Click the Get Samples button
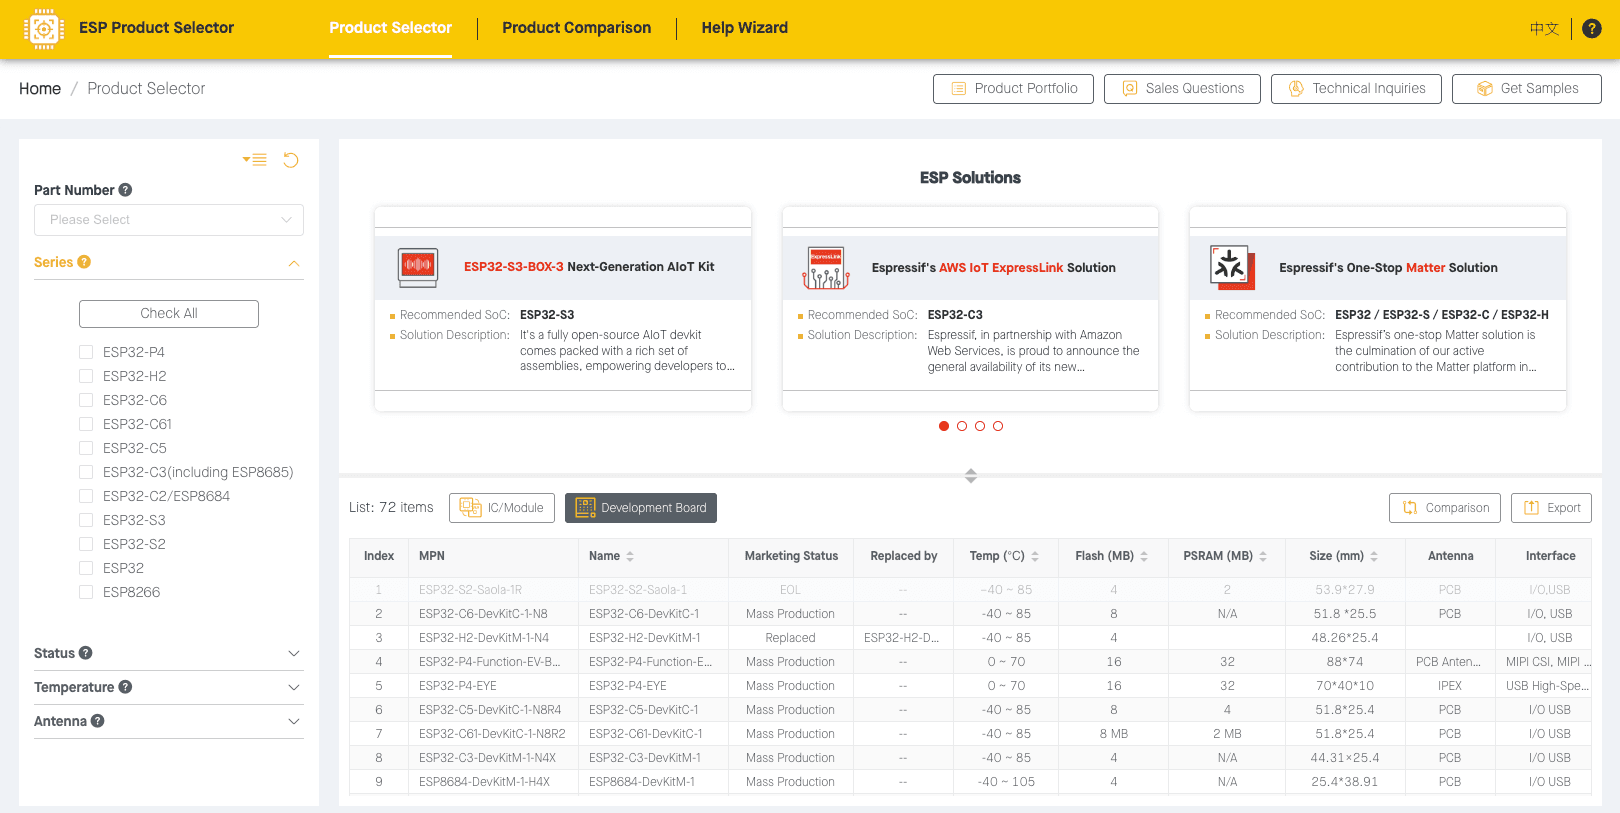Viewport: 1620px width, 813px height. pyautogui.click(x=1526, y=89)
